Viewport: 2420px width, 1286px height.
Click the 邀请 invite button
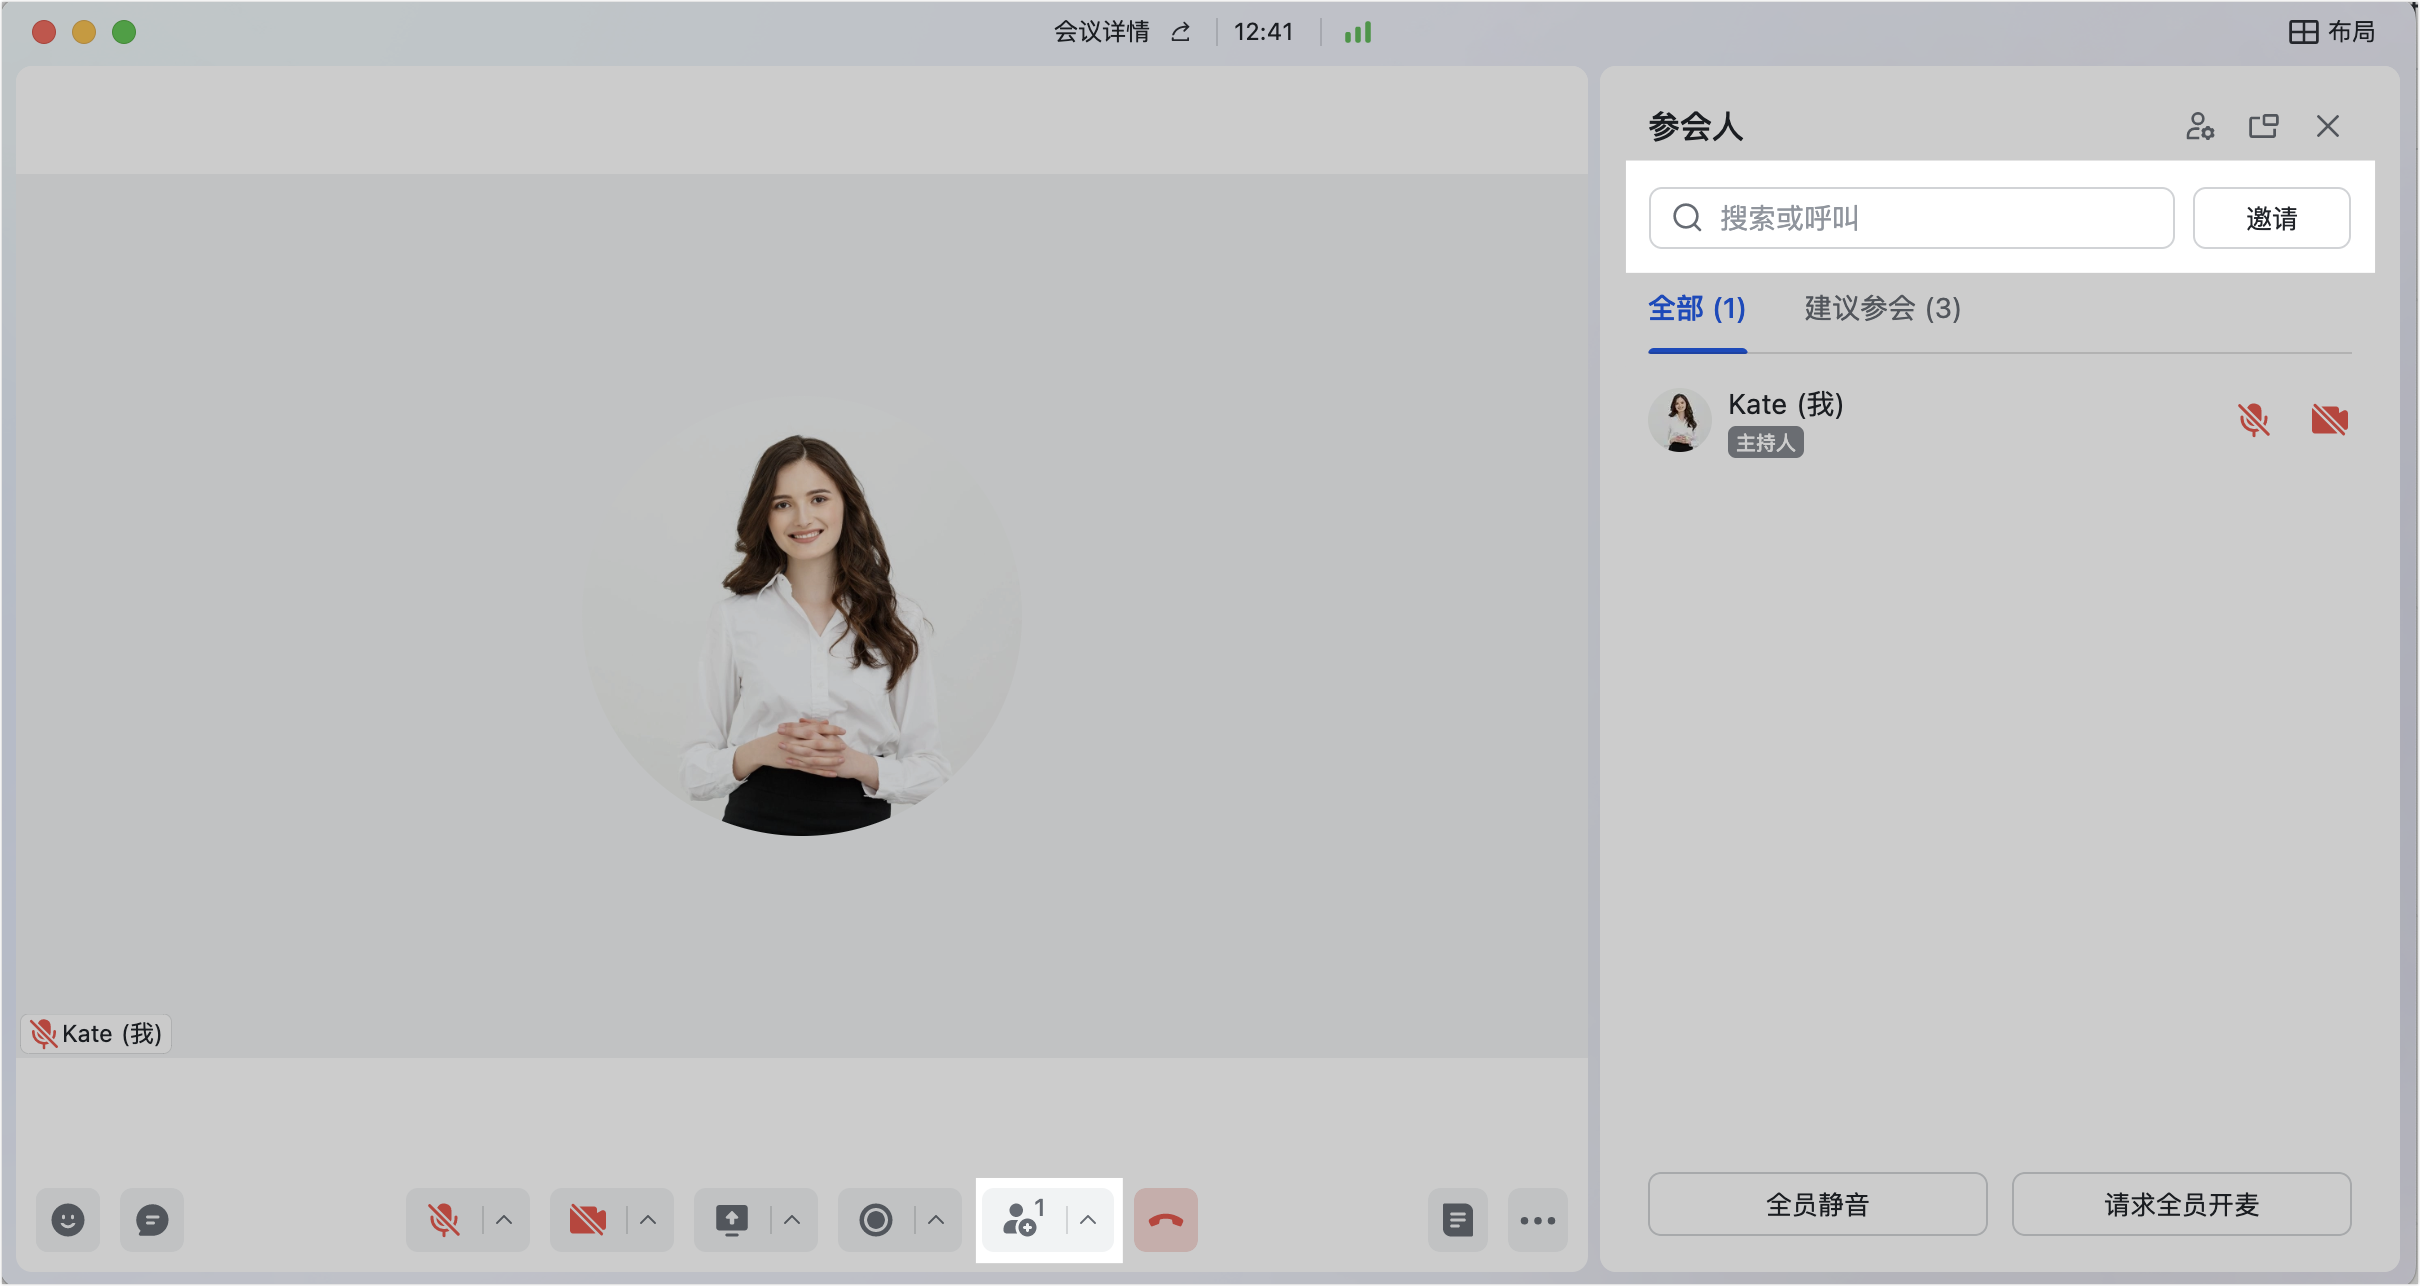(x=2272, y=218)
